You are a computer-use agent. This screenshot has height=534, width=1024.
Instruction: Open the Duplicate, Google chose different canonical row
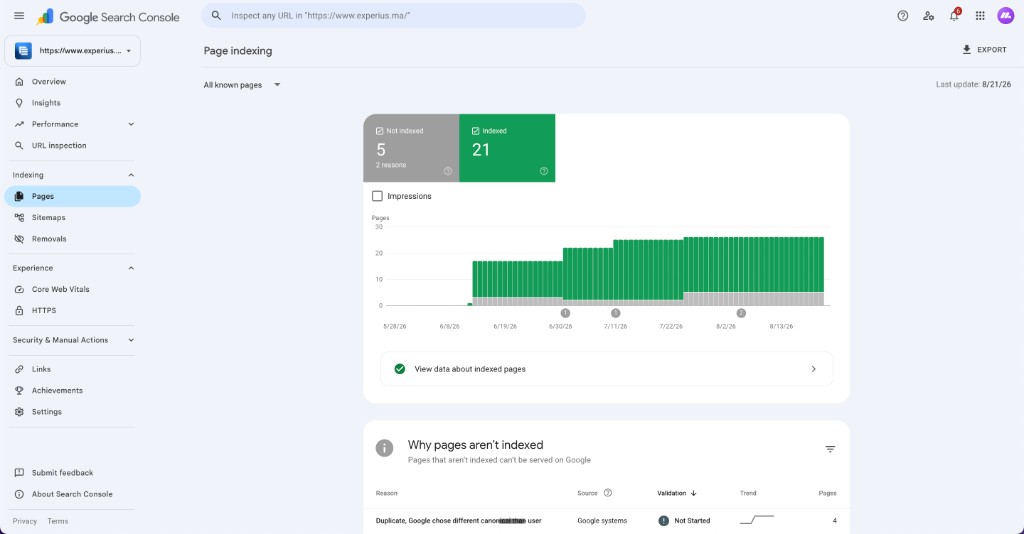pos(606,521)
